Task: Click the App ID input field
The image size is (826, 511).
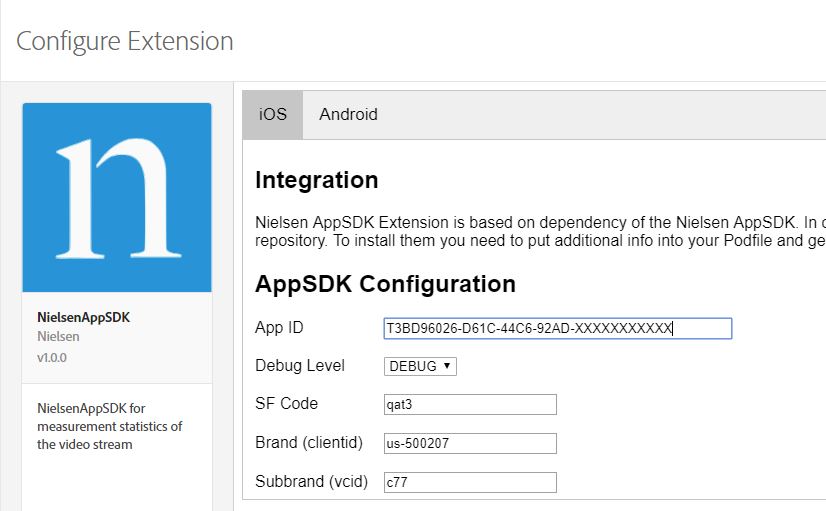Action: pos(558,328)
